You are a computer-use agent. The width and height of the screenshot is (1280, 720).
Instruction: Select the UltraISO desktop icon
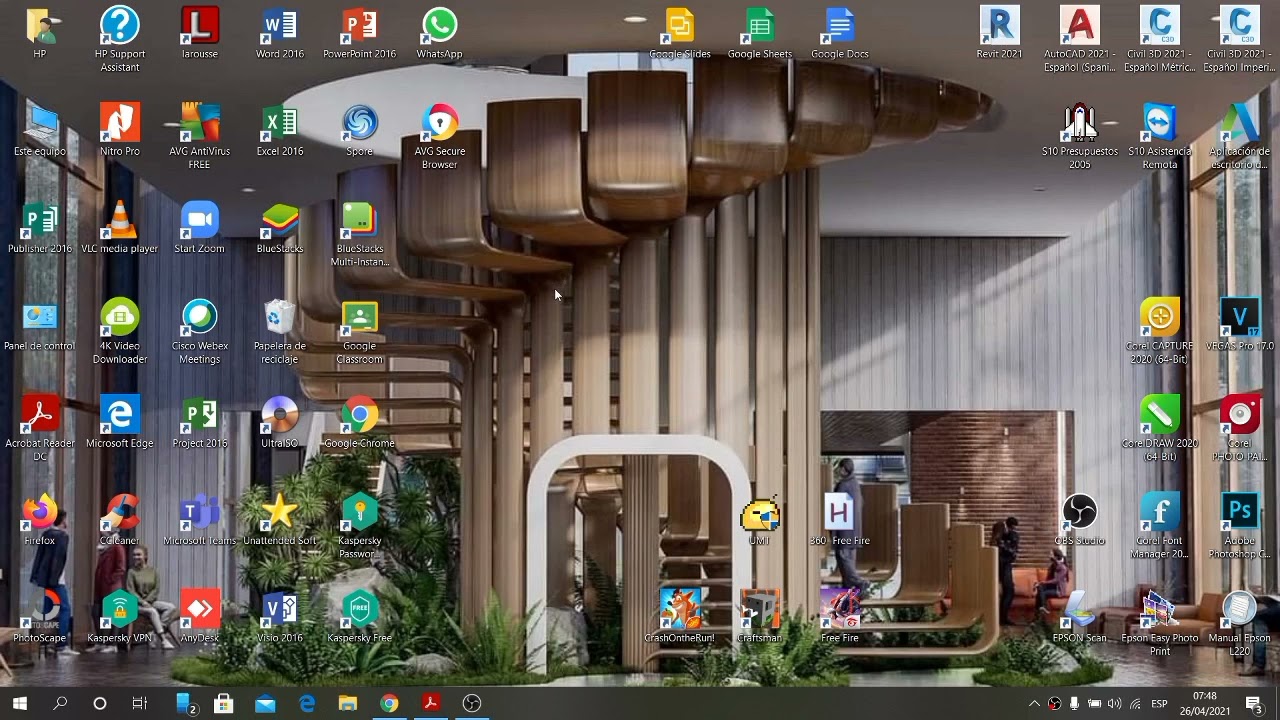point(280,421)
